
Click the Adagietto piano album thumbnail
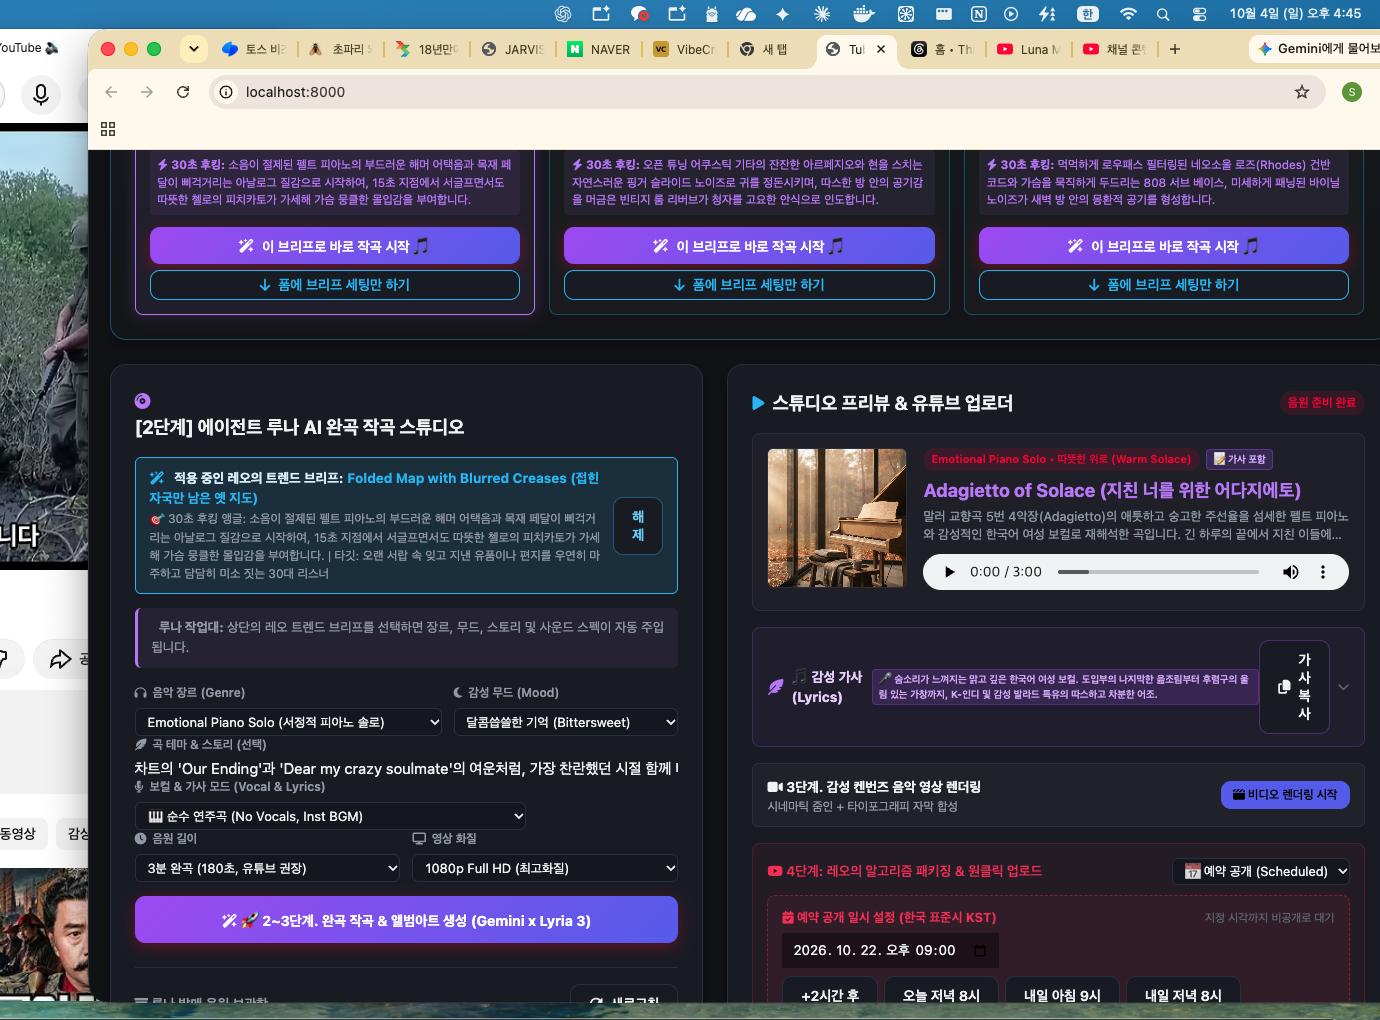pyautogui.click(x=836, y=517)
